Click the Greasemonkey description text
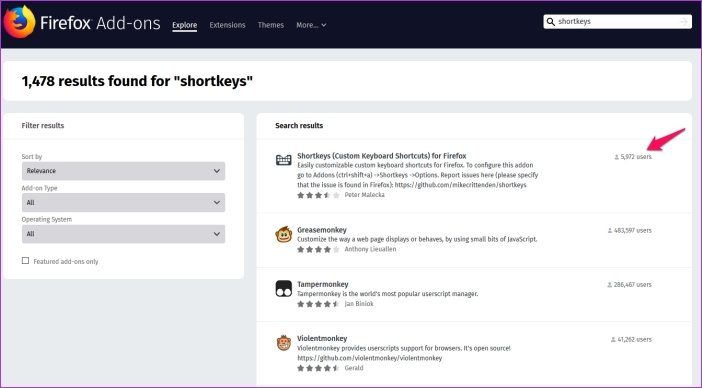 pos(417,239)
